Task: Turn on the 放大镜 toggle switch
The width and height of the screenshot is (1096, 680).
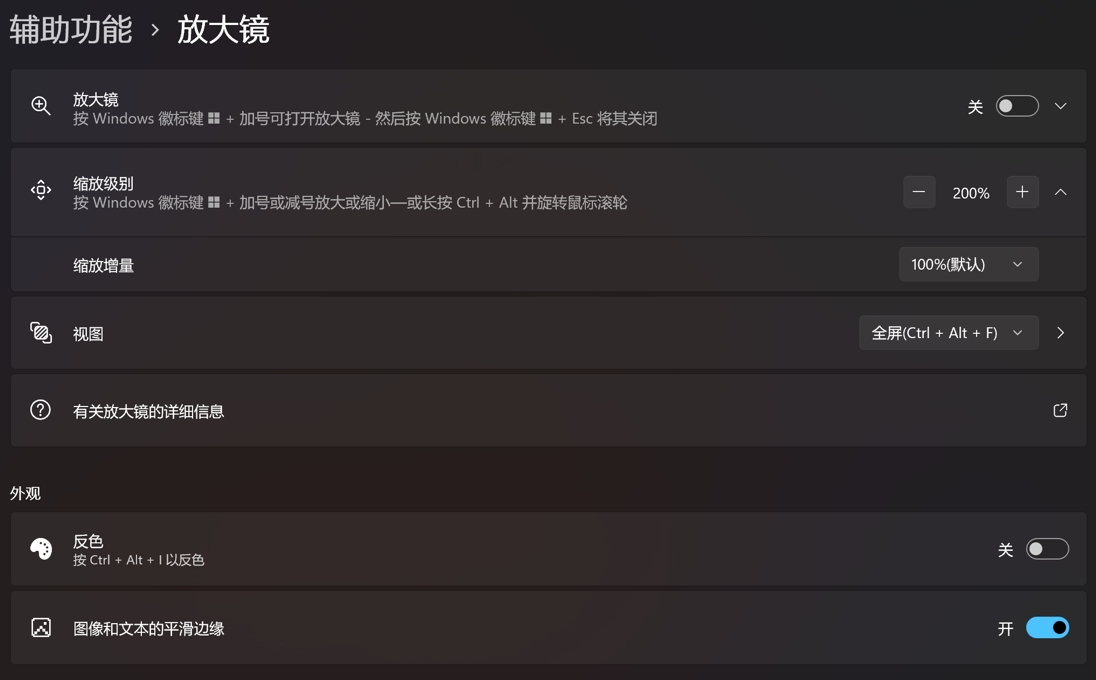Action: pos(1017,106)
